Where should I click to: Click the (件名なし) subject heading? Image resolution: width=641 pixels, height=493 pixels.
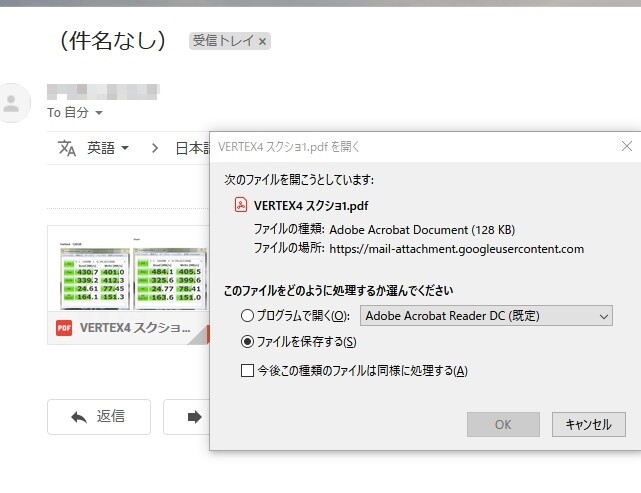tap(113, 40)
